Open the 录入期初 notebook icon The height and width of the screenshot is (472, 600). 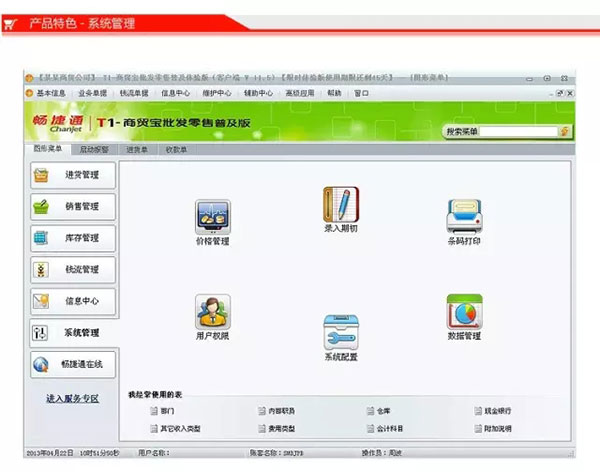pos(341,204)
